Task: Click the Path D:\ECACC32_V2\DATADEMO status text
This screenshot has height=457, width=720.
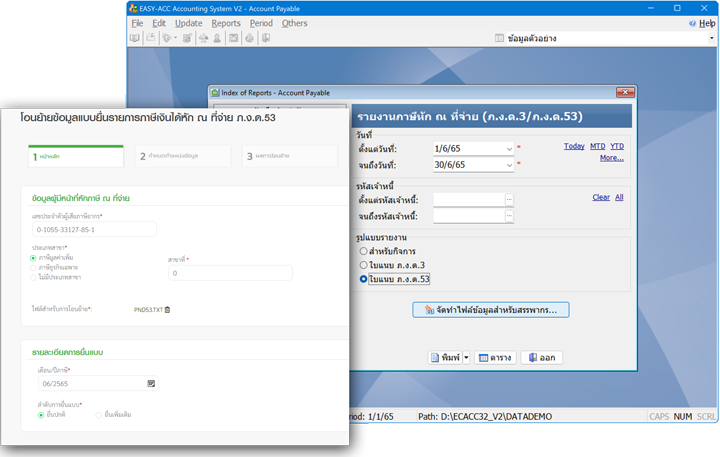Action: pyautogui.click(x=485, y=417)
